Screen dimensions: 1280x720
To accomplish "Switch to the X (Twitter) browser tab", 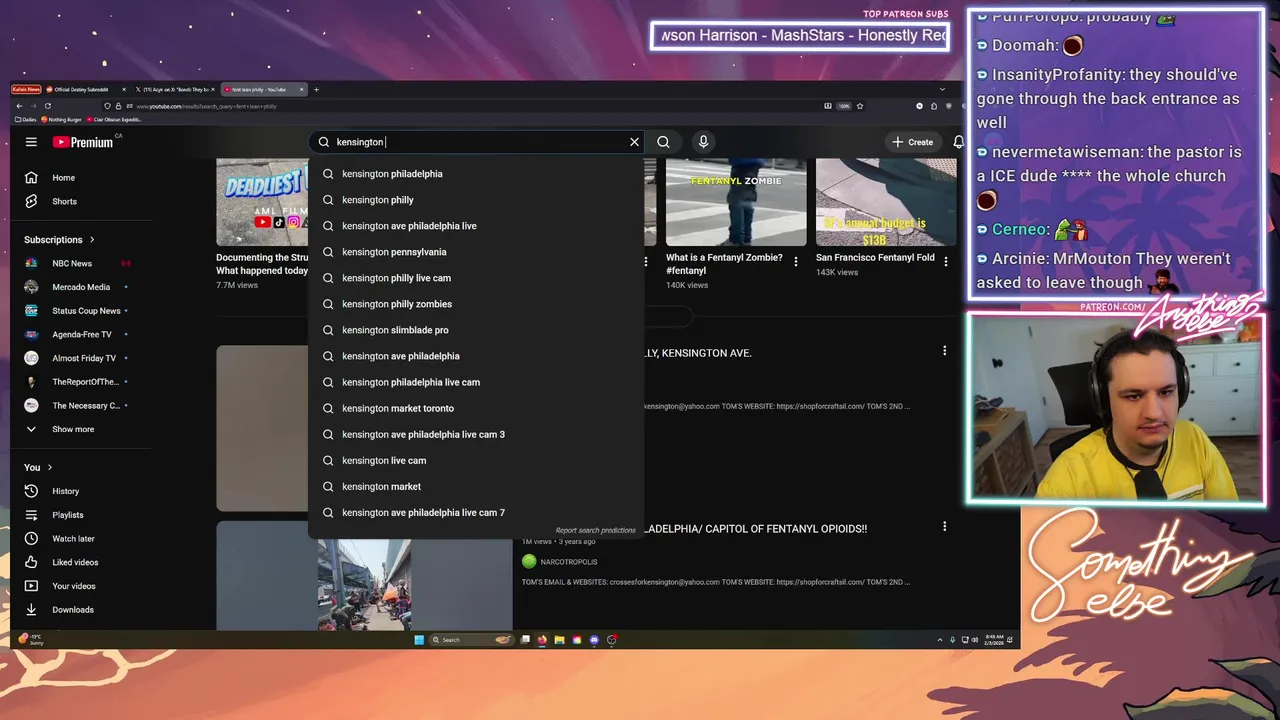I will pos(174,89).
